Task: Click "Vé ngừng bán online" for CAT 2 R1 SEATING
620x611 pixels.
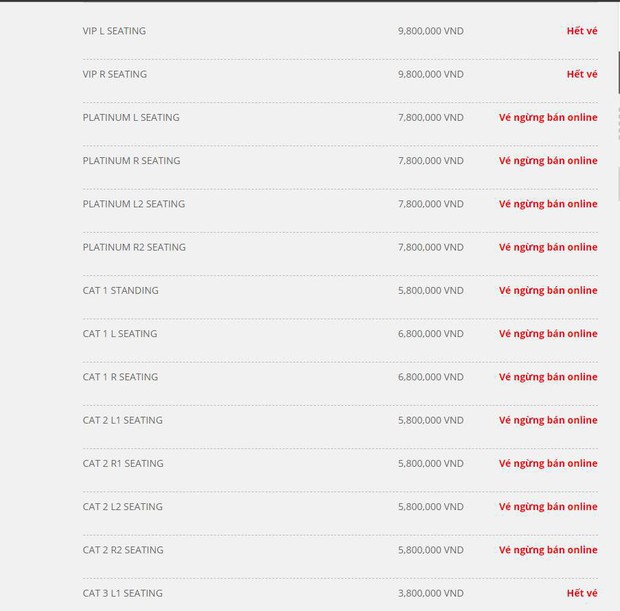Action: tap(548, 463)
